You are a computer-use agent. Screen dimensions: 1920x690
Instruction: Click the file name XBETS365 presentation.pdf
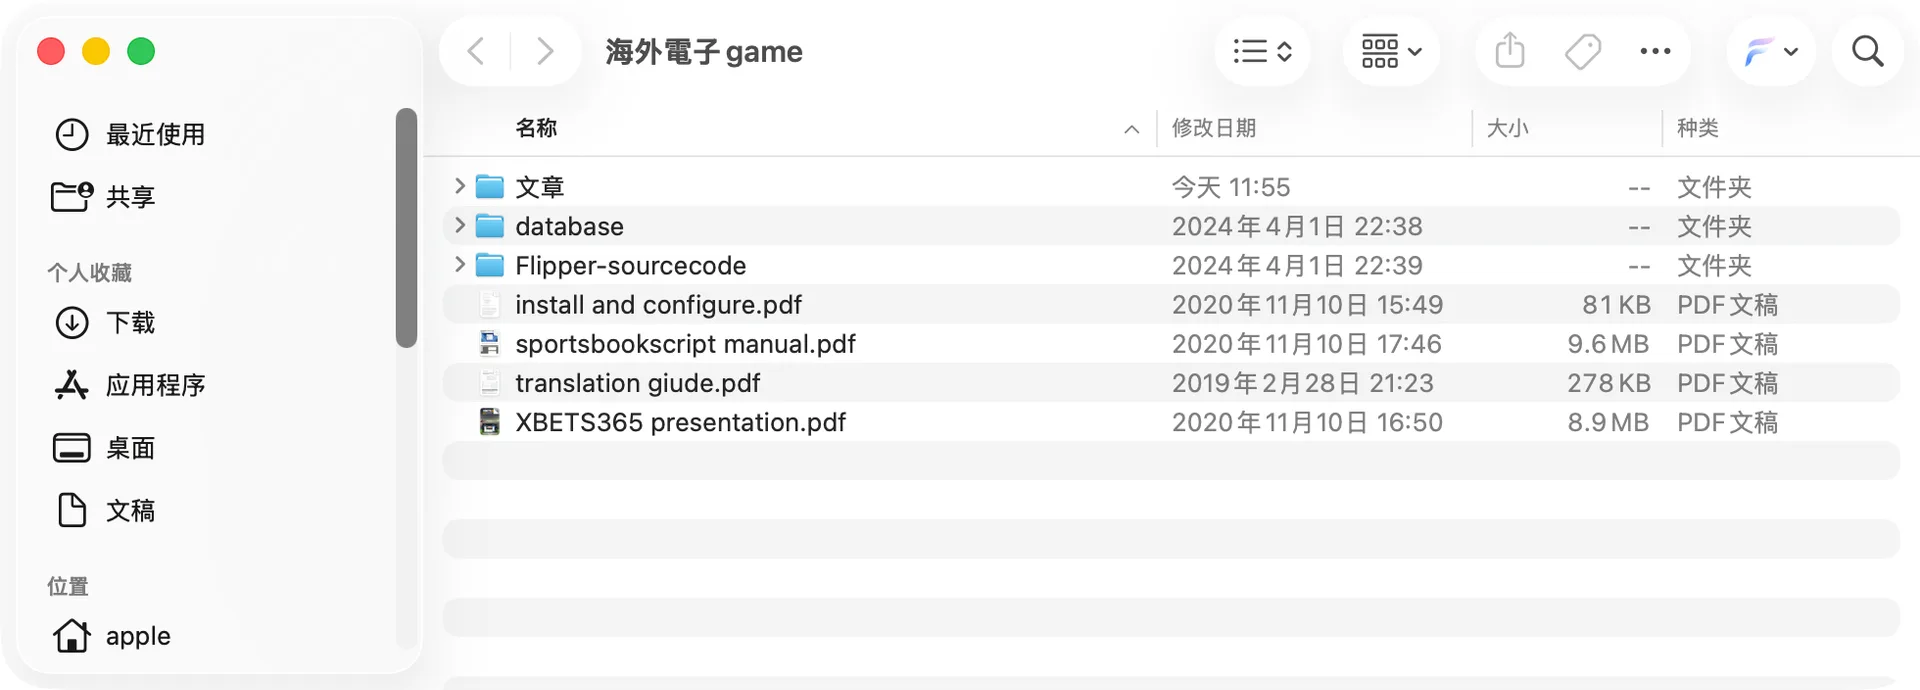[x=680, y=421]
